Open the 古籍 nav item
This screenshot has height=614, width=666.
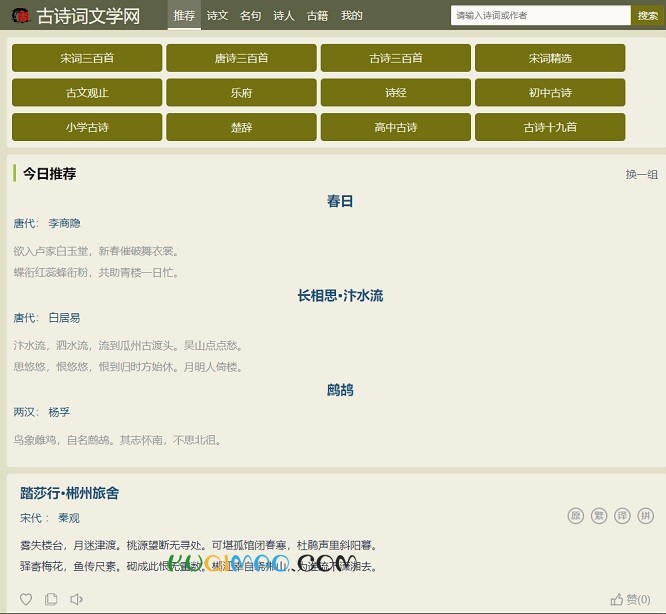317,16
